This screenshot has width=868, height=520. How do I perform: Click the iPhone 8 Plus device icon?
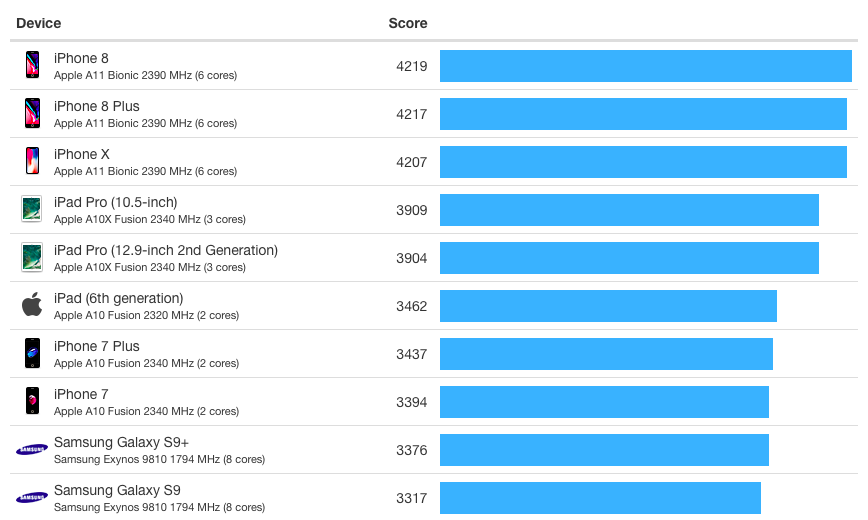[x=32, y=114]
